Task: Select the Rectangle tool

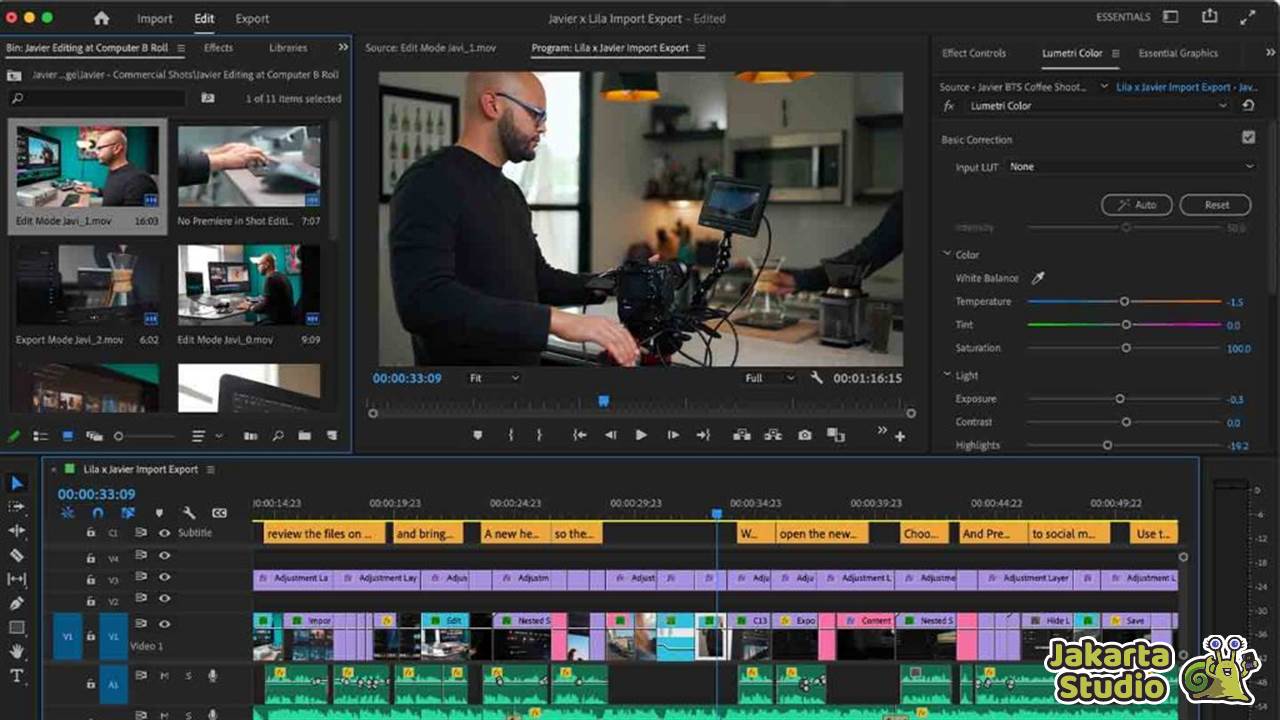Action: [x=16, y=628]
